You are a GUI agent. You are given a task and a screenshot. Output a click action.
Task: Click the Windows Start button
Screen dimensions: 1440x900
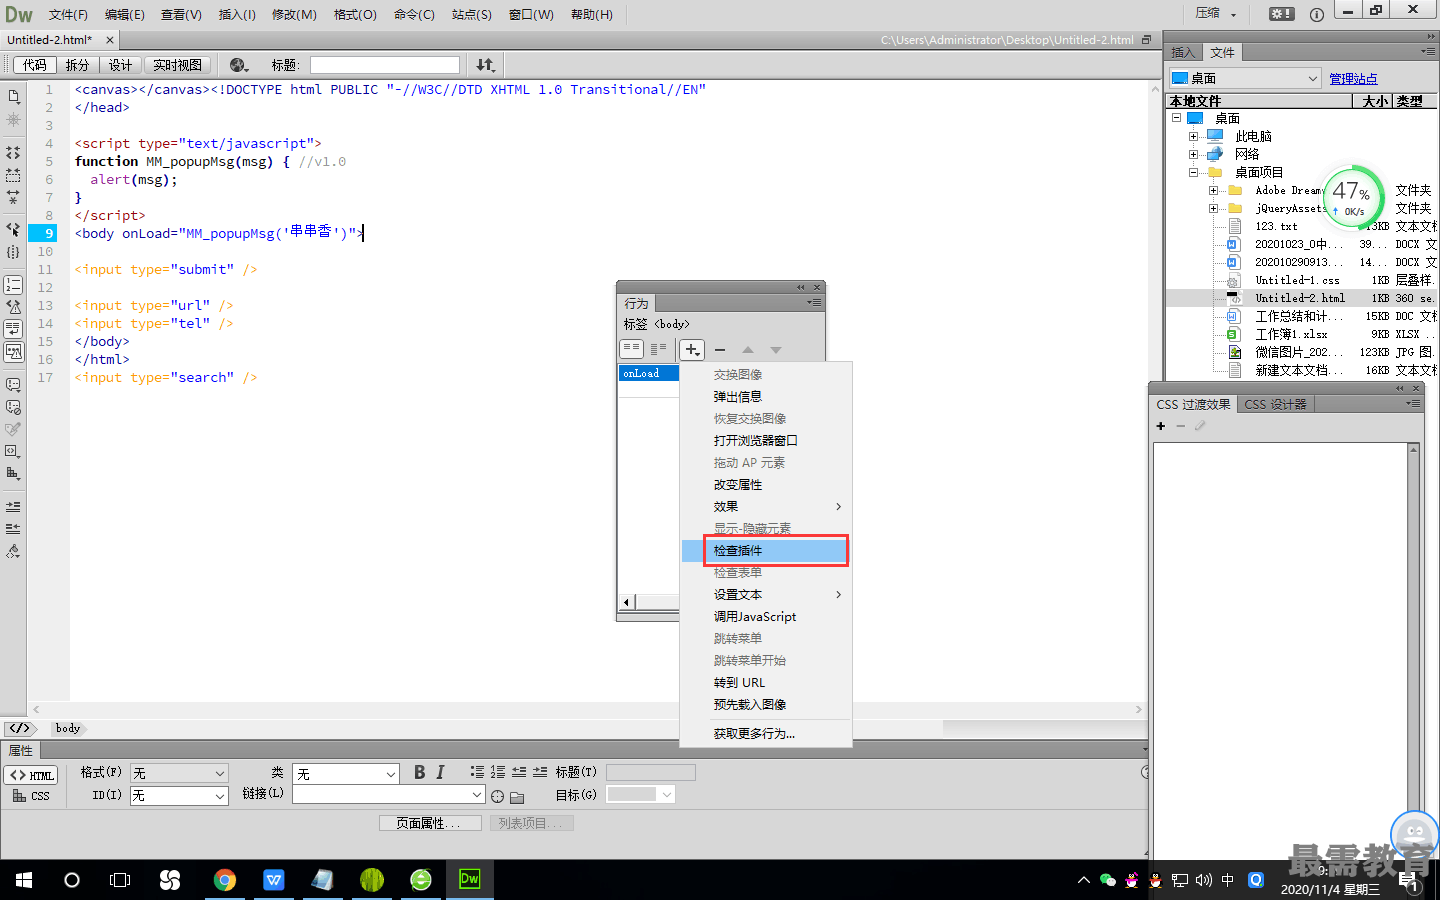24,880
